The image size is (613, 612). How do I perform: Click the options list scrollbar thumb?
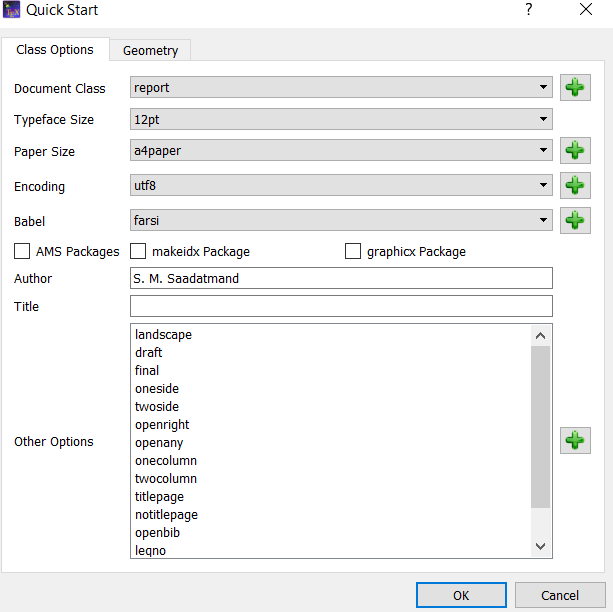click(x=540, y=427)
